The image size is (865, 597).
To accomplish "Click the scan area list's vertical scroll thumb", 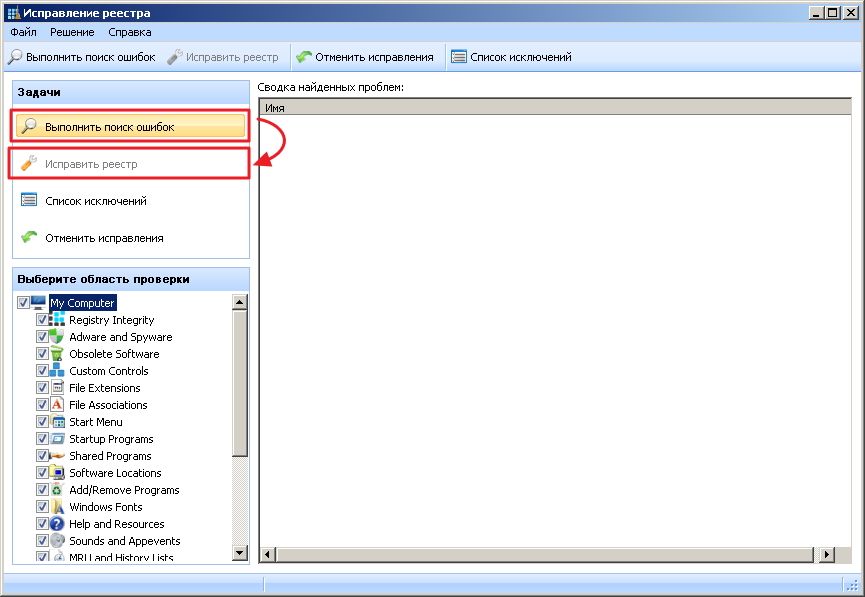I will pyautogui.click(x=239, y=383).
